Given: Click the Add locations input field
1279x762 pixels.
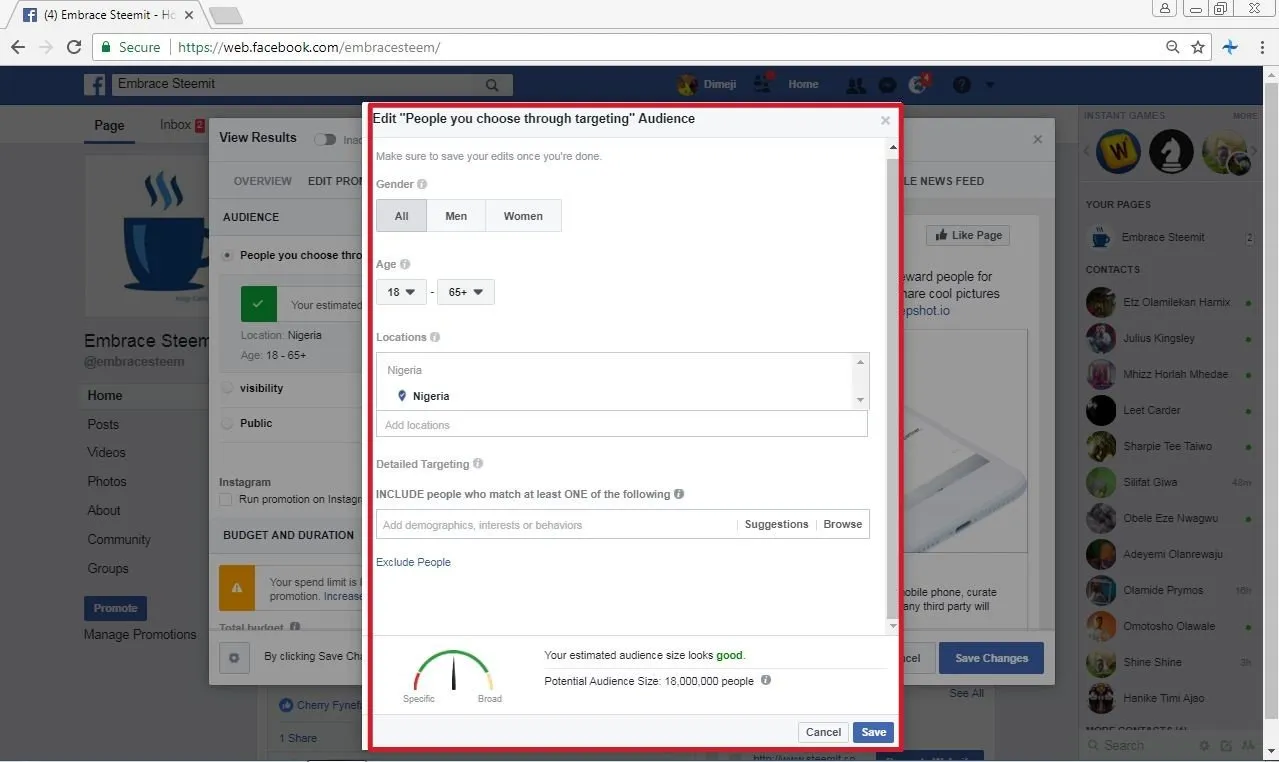Looking at the screenshot, I should (621, 425).
